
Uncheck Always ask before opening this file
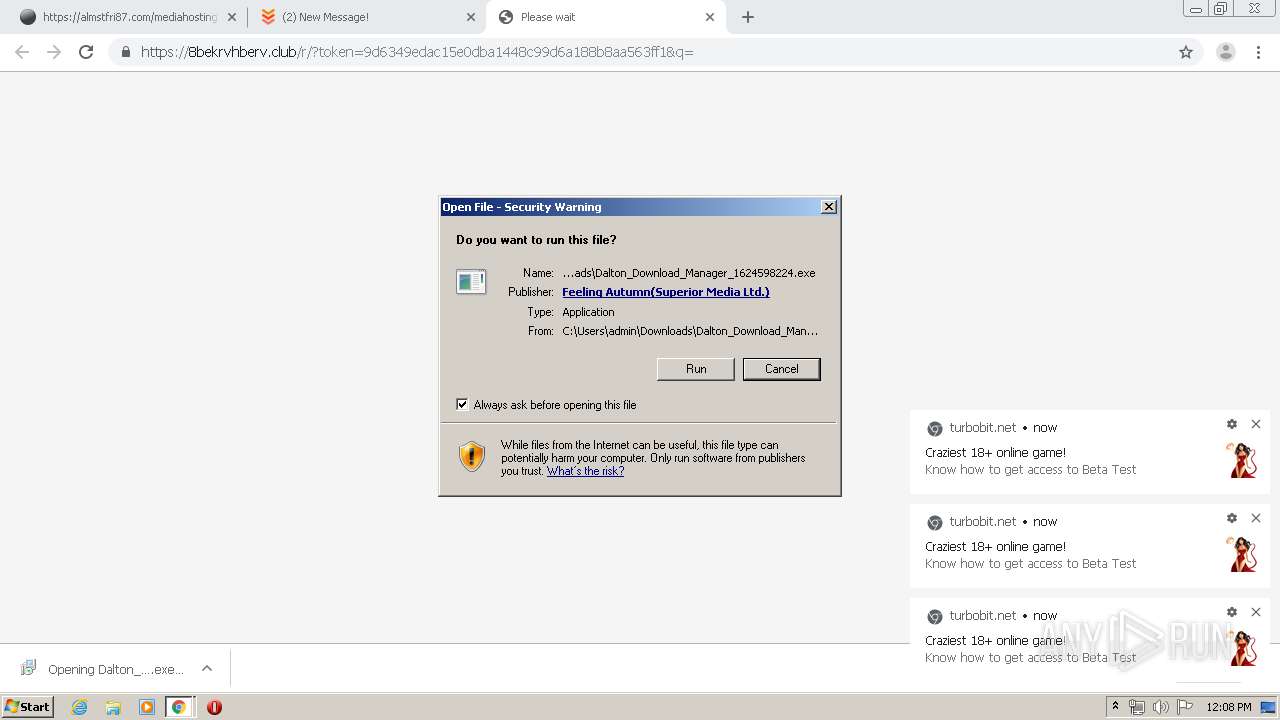[x=462, y=404]
